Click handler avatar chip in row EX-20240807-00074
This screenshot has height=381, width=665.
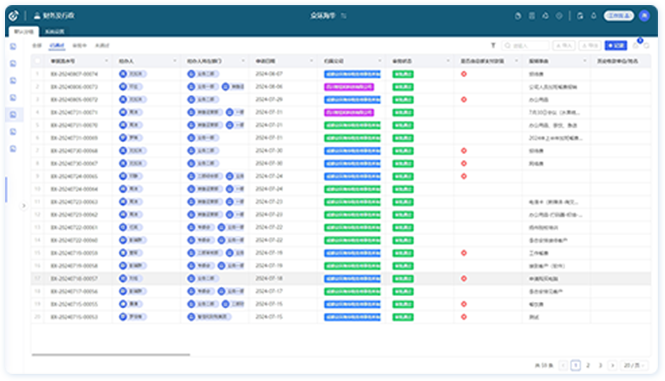point(133,74)
